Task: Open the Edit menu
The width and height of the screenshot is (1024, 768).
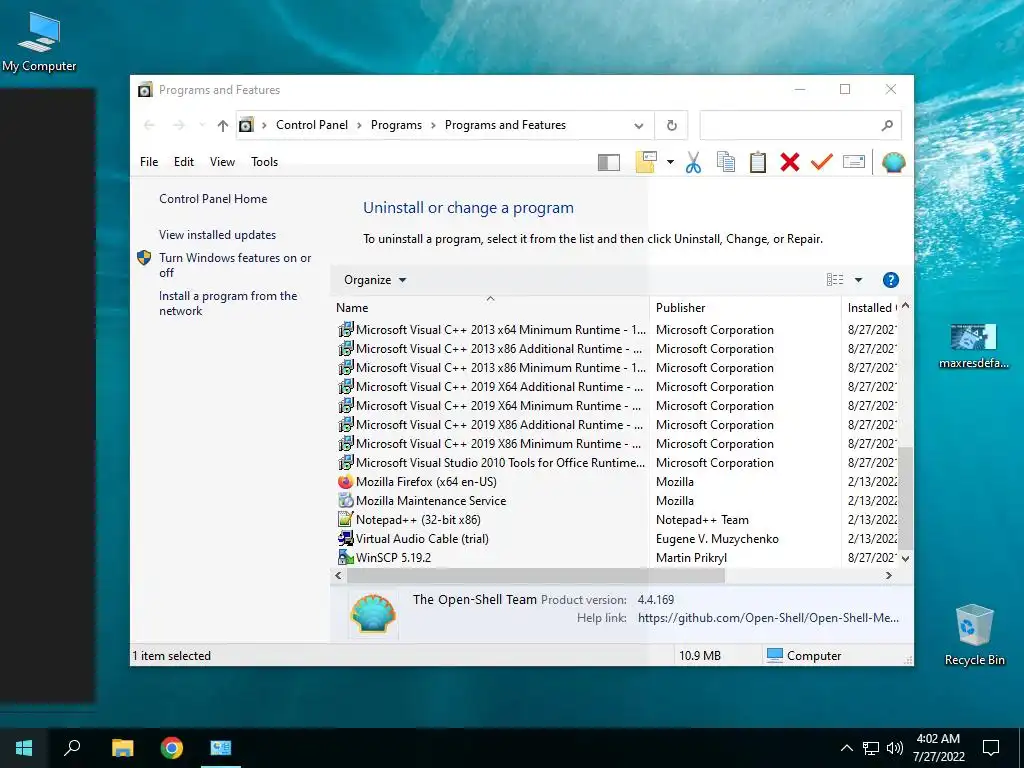Action: tap(184, 162)
